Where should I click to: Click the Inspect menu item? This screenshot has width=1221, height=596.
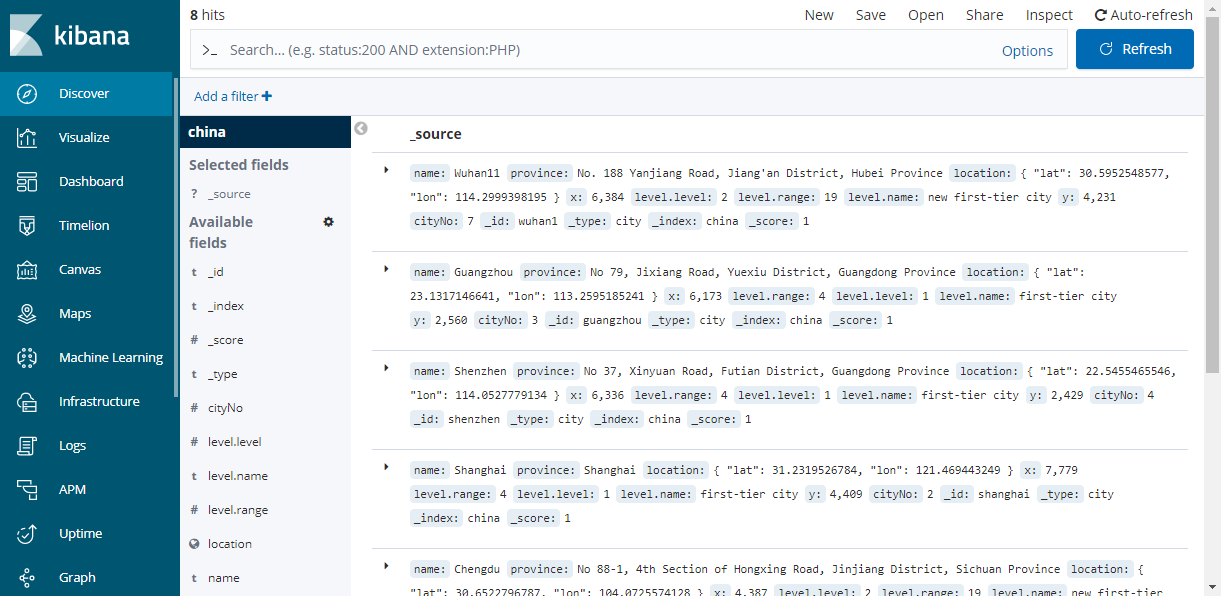[1049, 15]
